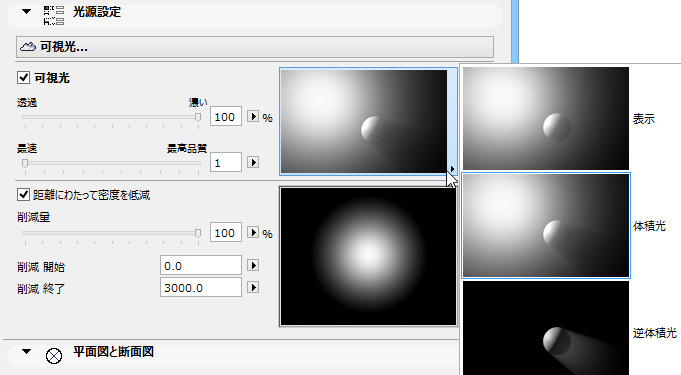Image resolution: width=681 pixels, height=375 pixels.
Task: Click the 光源設定 panel list icon
Action: [x=54, y=15]
